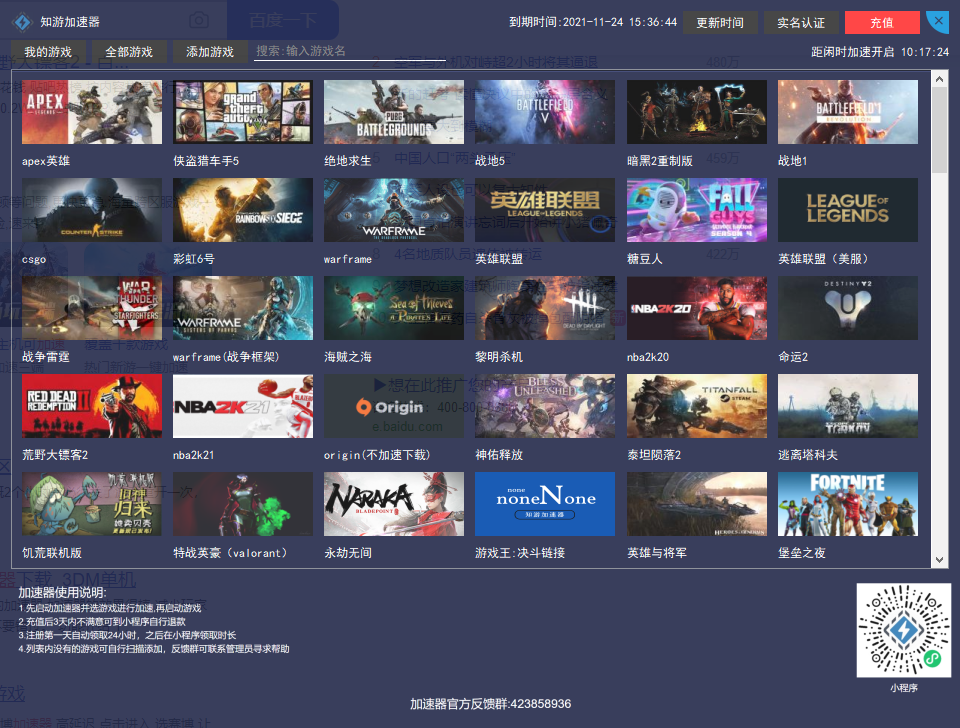Click the 小程序 QR code image
The image size is (960, 728).
click(904, 630)
